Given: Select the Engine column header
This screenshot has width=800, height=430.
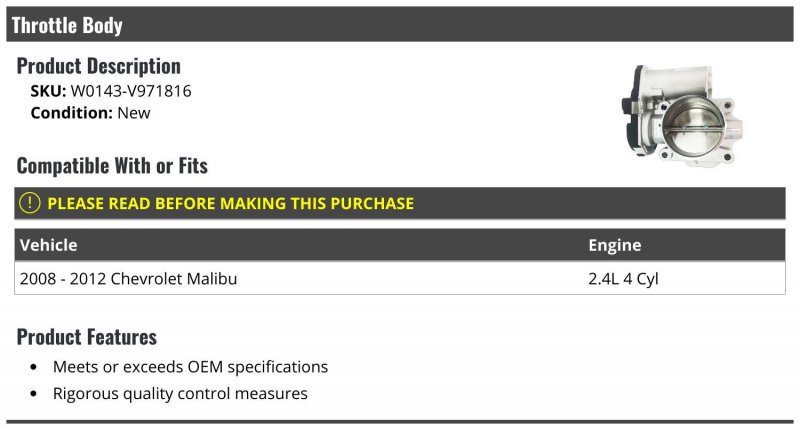Looking at the screenshot, I should (614, 245).
